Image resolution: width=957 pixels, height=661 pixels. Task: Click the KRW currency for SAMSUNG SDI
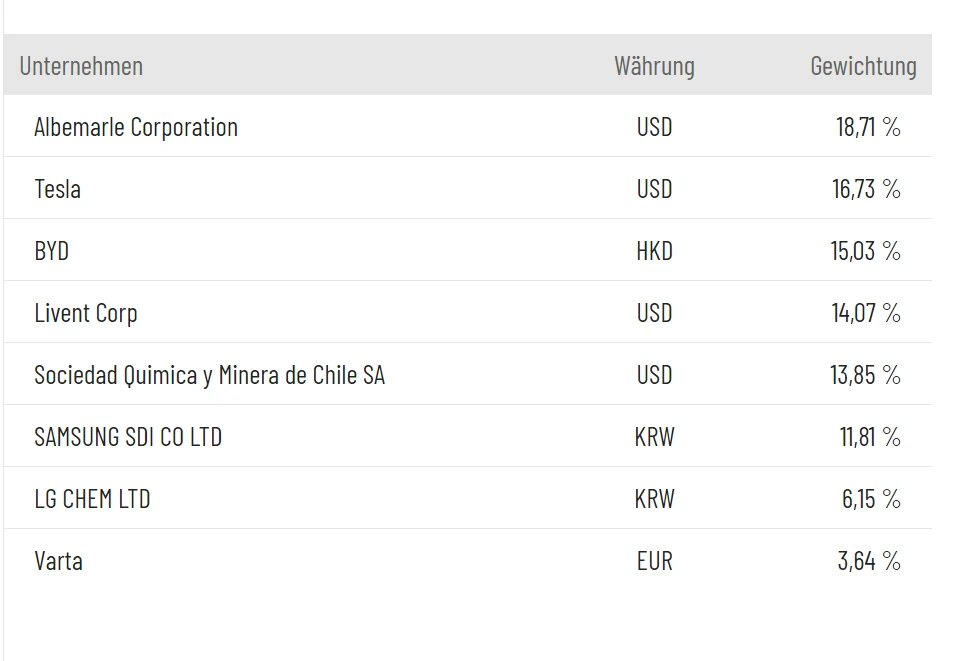pyautogui.click(x=654, y=437)
